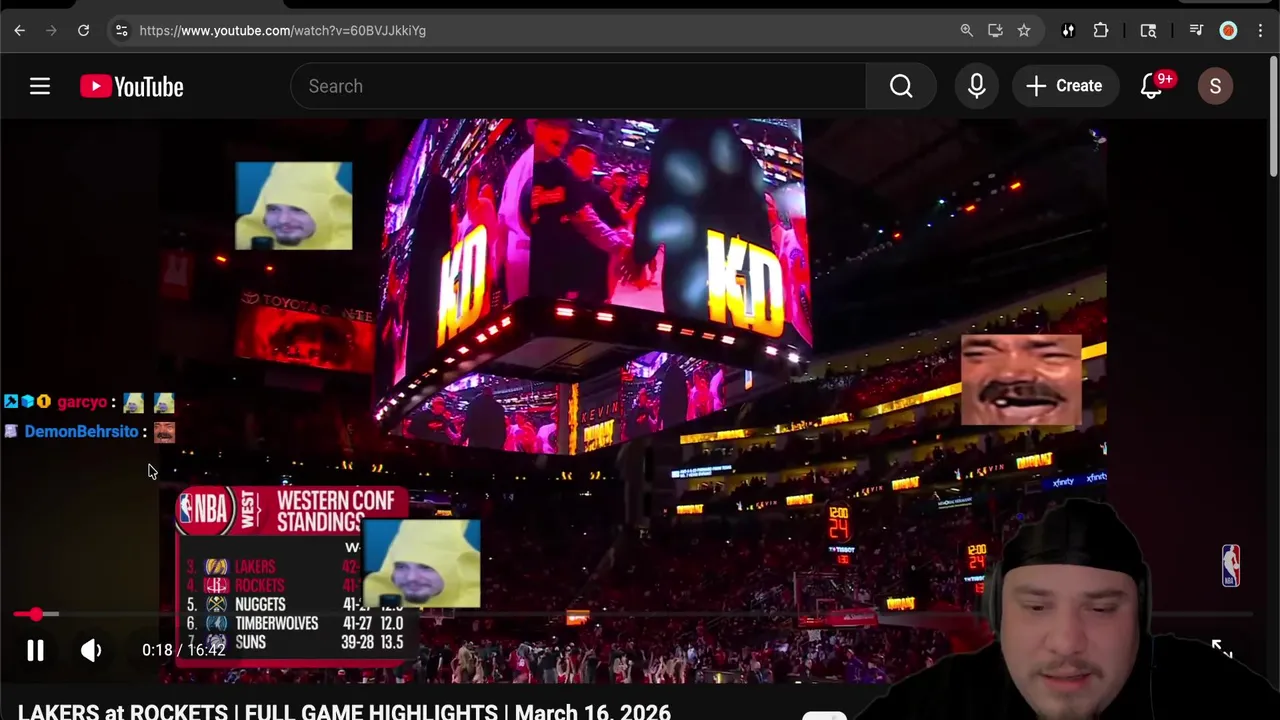Screen dimensions: 1280x720
Task: Open the YouTube guide hamburger menu
Action: 40,86
